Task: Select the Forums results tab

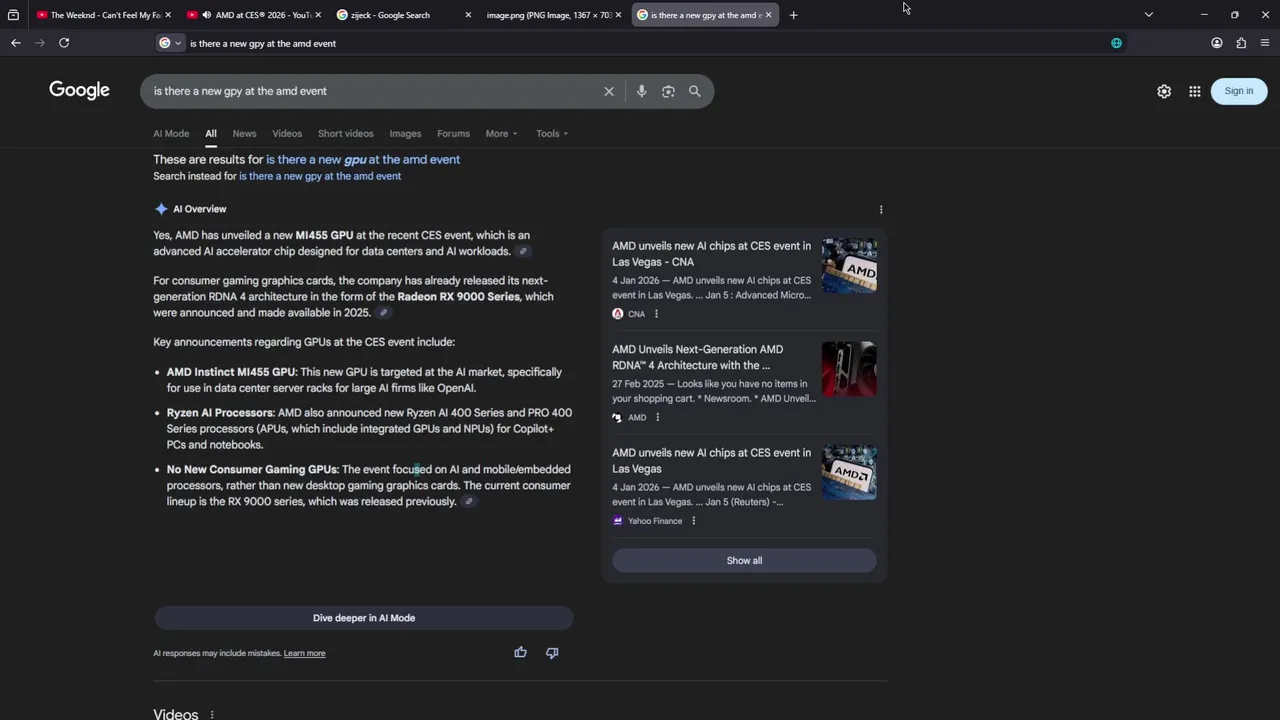Action: pos(453,133)
